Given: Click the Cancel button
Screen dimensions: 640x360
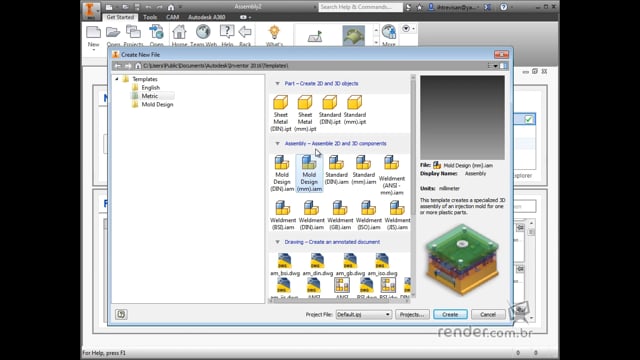Looking at the screenshot, I should (488, 314).
